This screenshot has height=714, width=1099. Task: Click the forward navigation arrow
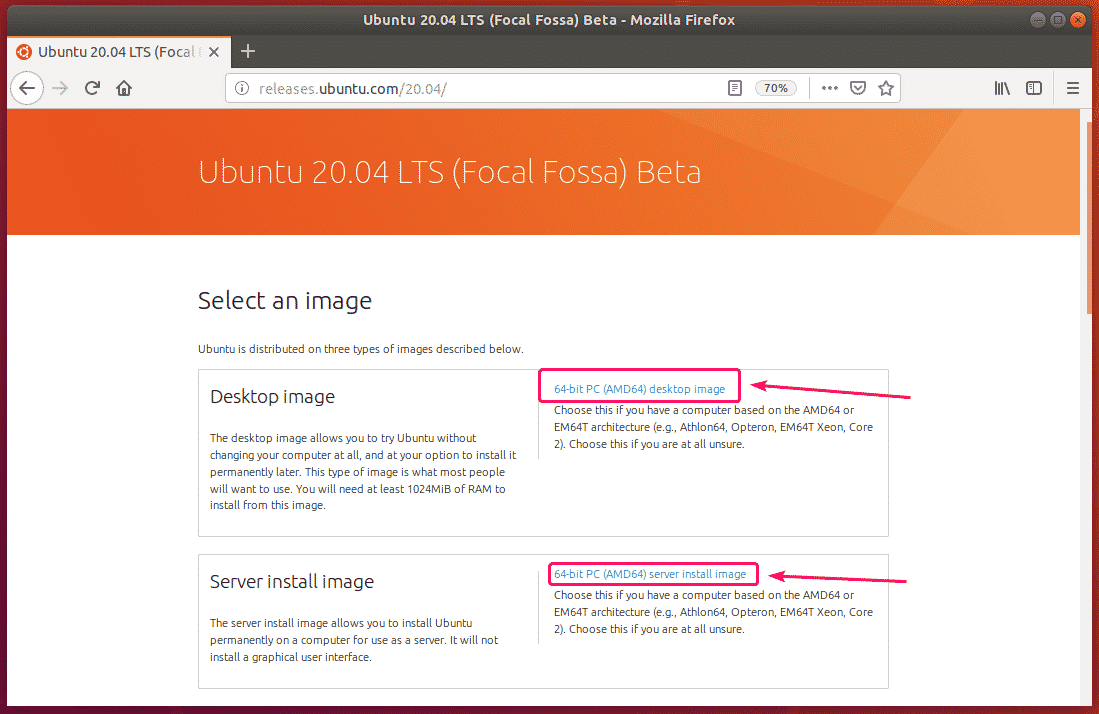coord(60,88)
